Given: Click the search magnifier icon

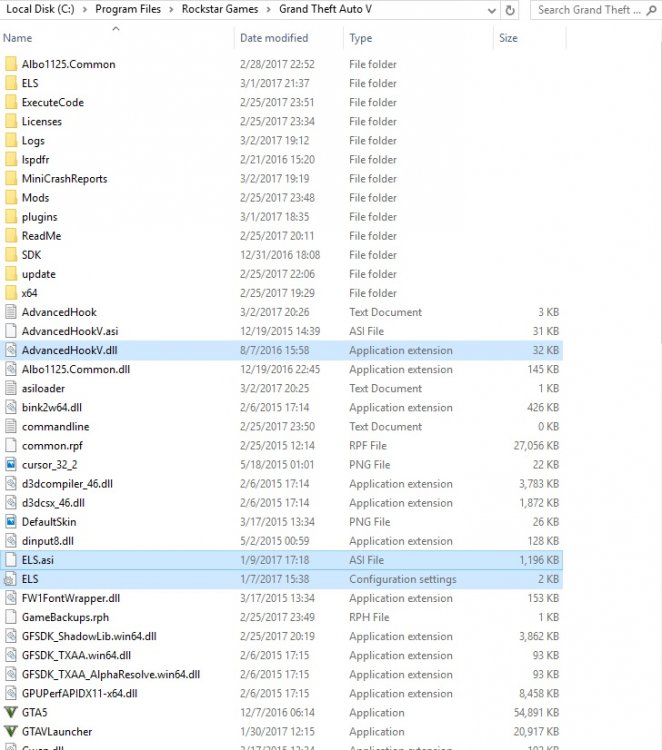Looking at the screenshot, I should 651,10.
